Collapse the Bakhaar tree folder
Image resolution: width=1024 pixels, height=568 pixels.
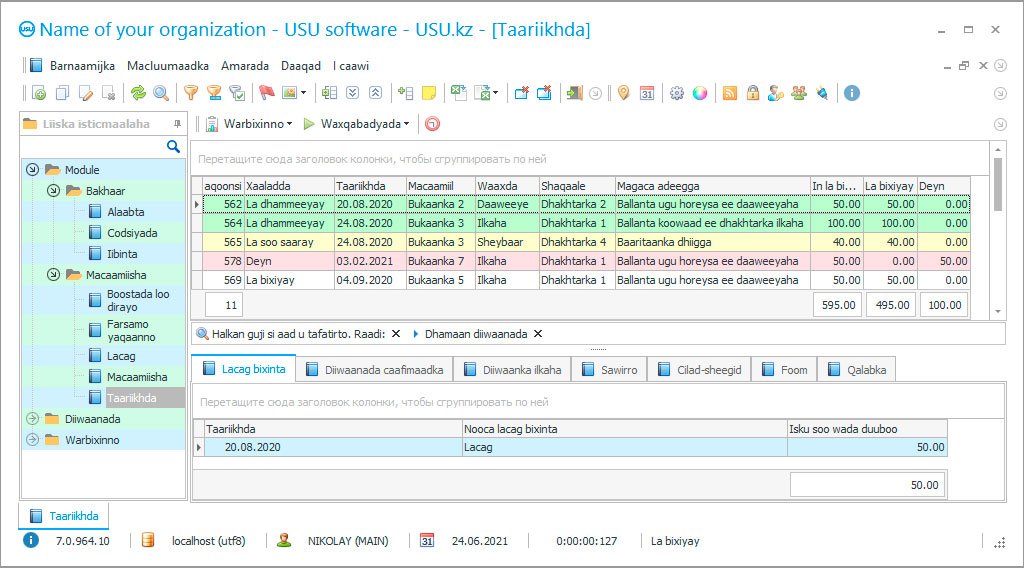pos(52,190)
